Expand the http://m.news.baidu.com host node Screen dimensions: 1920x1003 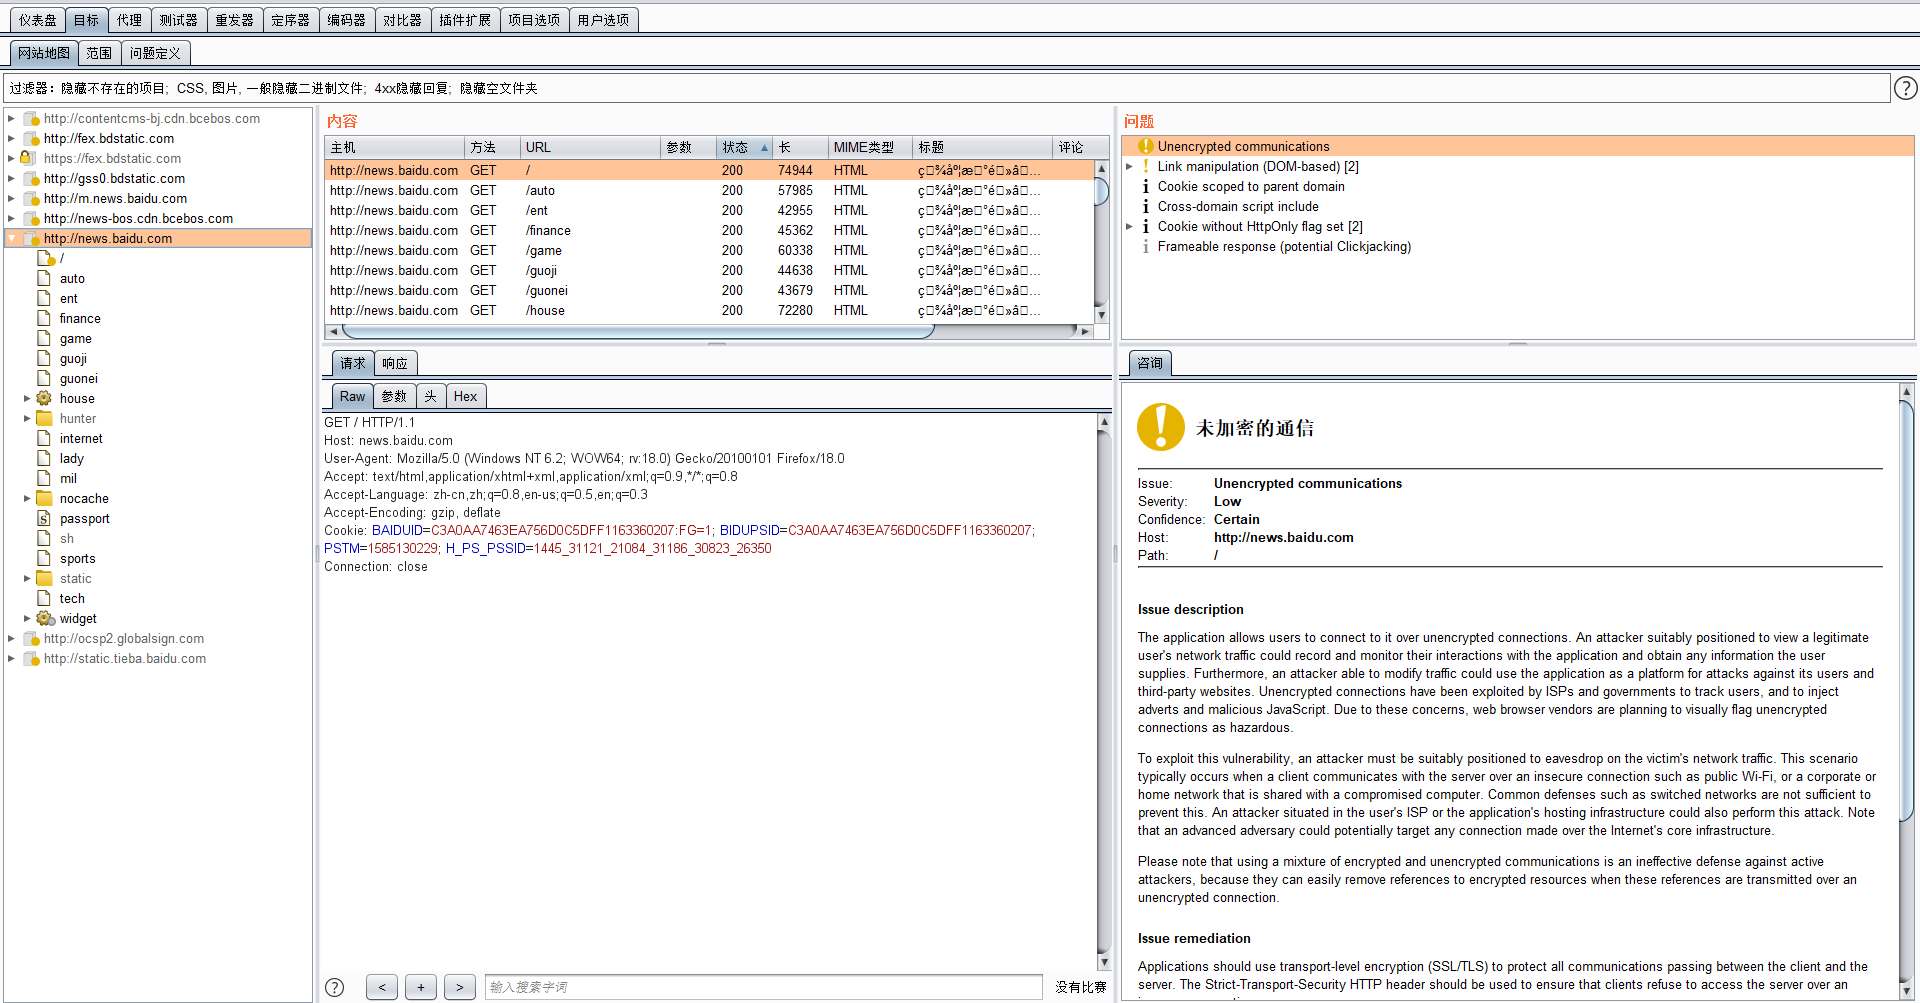[12, 198]
